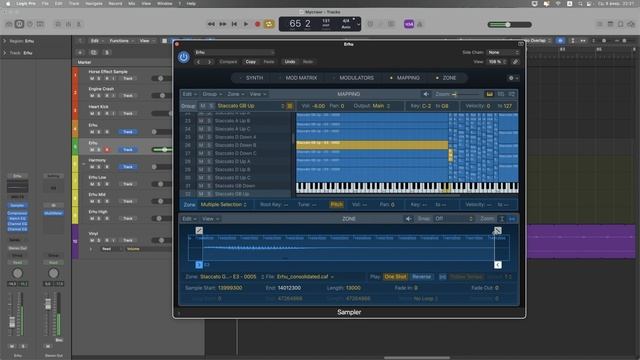Go to next preset in Sampler header
Screen dimensions: 640x360
(x=209, y=62)
